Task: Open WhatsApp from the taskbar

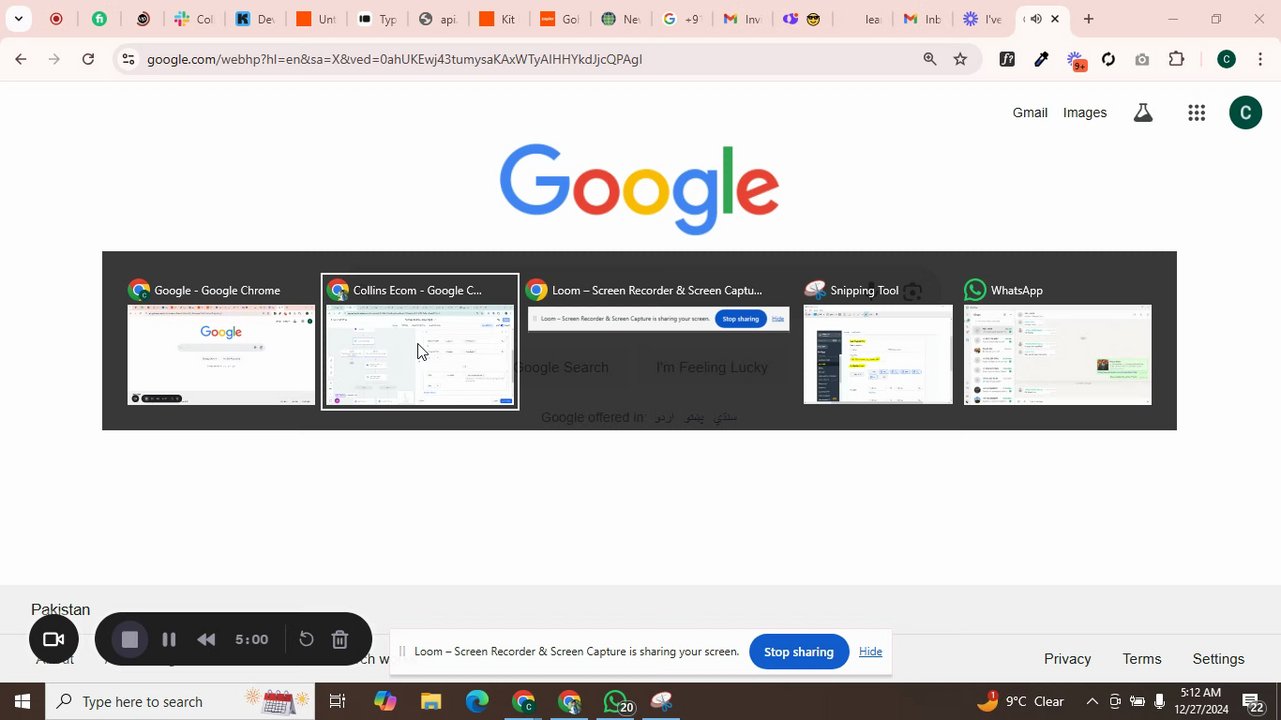Action: tap(617, 702)
